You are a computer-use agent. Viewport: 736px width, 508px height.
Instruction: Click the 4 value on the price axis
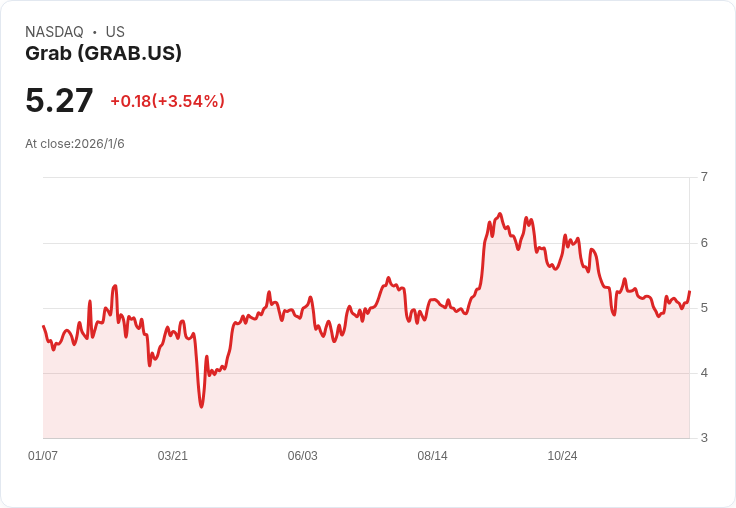coord(704,373)
